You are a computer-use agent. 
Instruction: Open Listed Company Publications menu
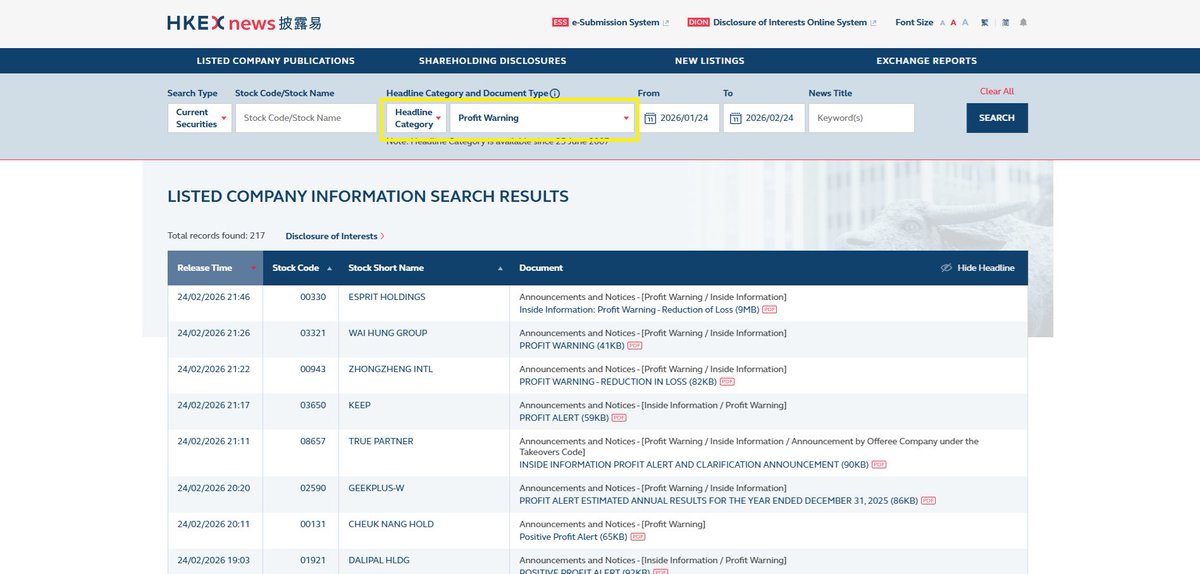click(276, 61)
